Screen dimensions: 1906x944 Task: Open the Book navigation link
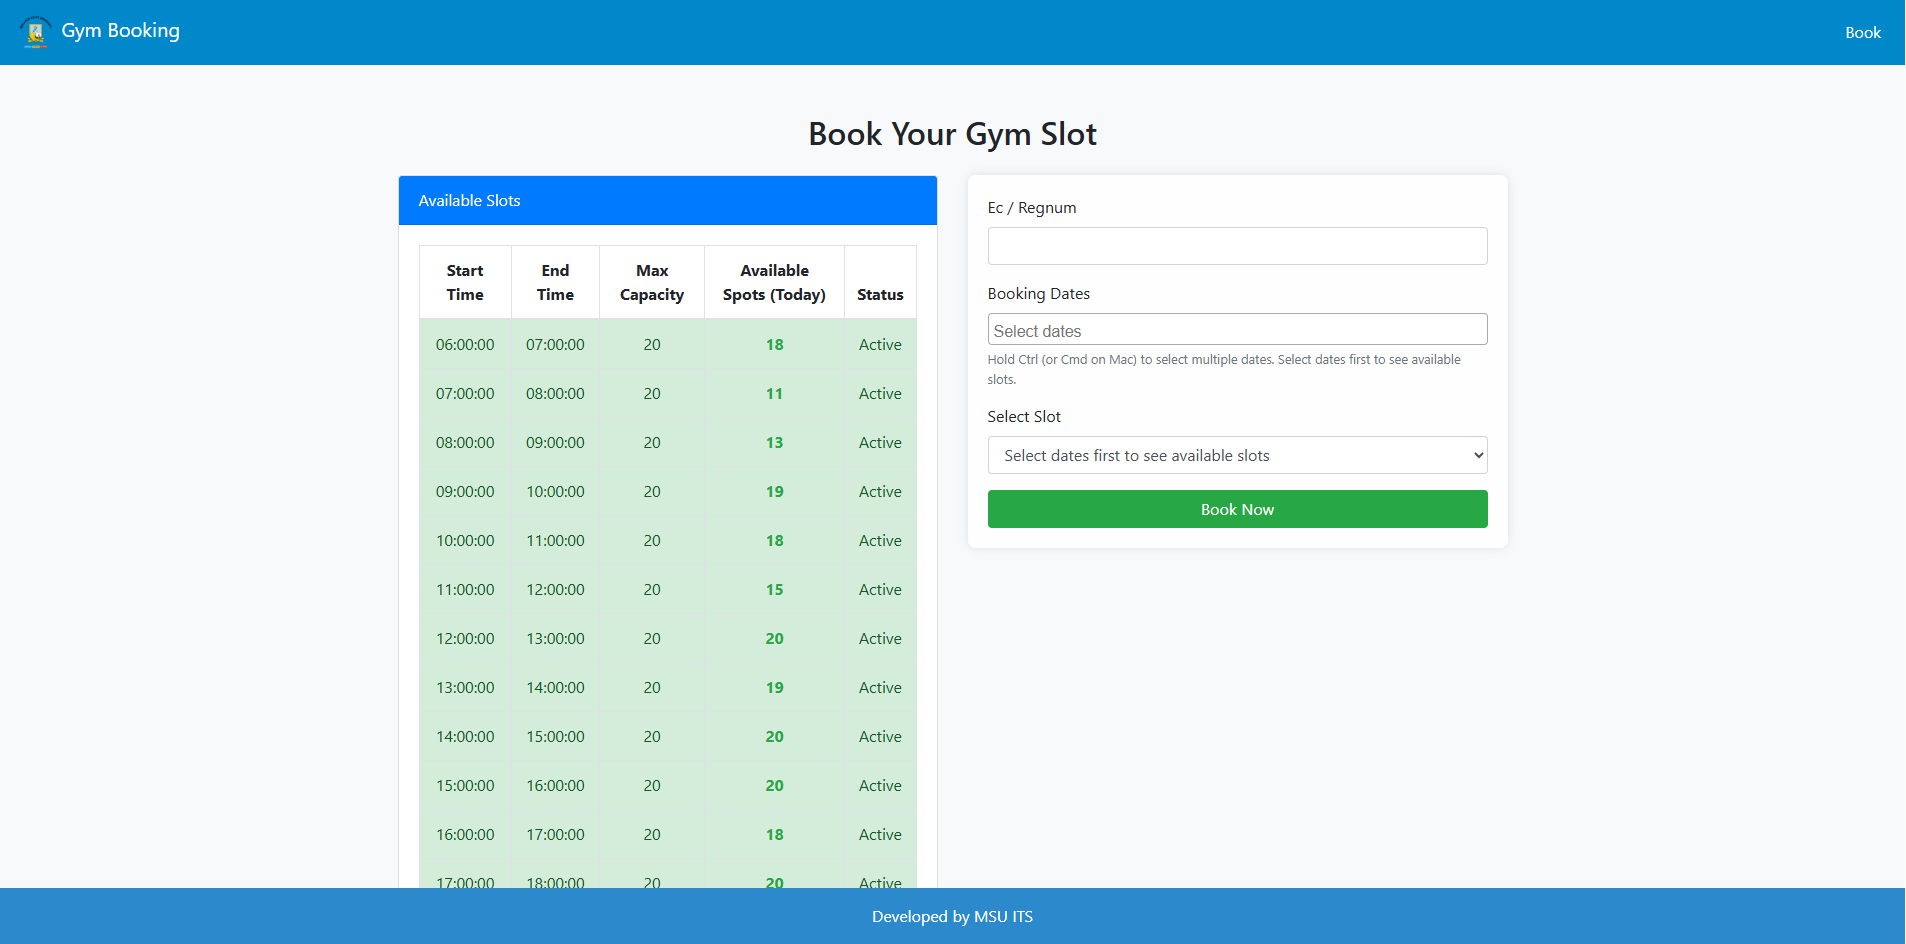tap(1862, 33)
